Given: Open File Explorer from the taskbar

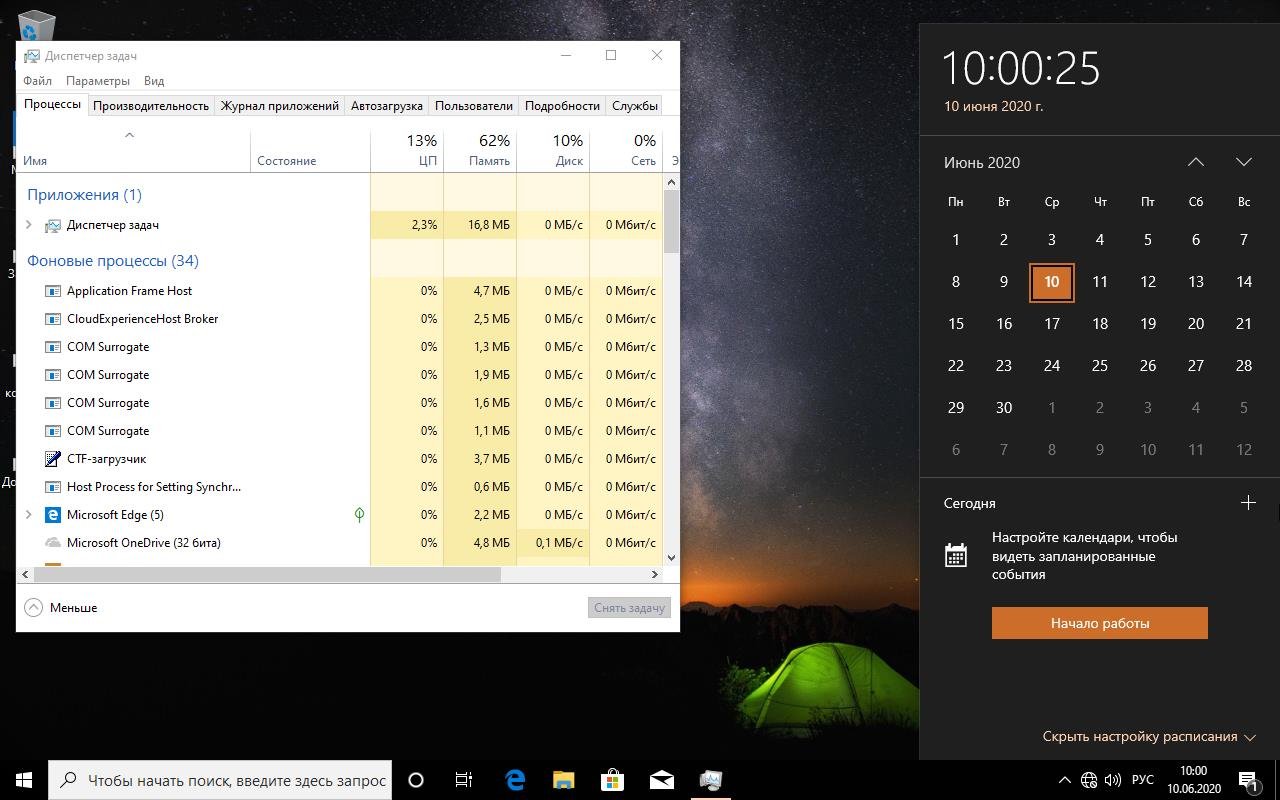Looking at the screenshot, I should 563,780.
